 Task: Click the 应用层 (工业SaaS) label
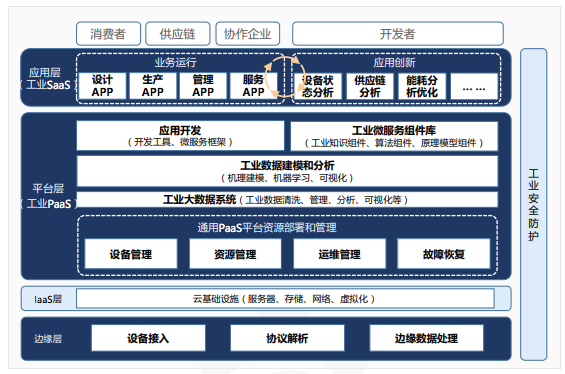[48, 79]
